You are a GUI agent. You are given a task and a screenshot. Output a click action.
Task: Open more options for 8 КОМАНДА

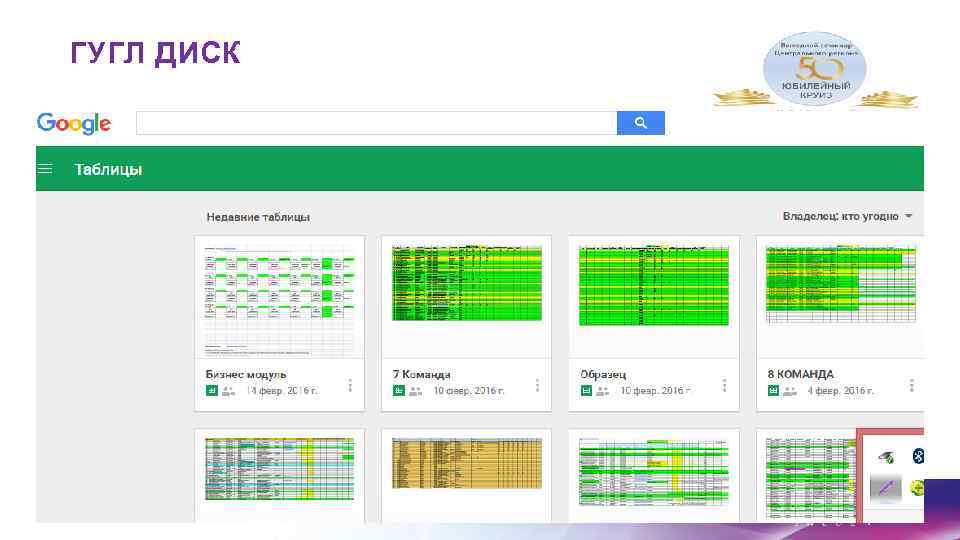912,385
